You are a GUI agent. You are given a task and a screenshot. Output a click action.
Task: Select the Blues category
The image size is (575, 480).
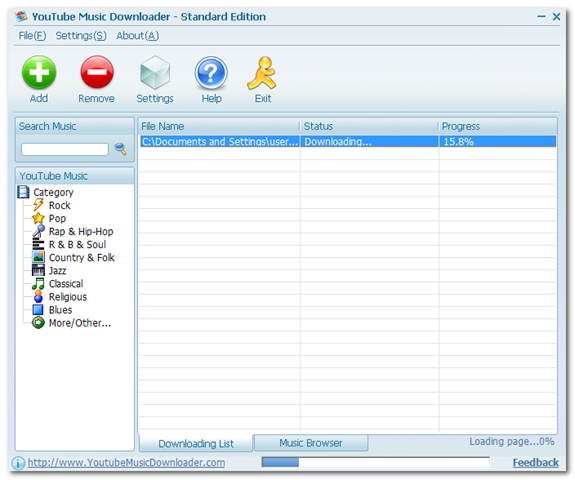click(61, 310)
